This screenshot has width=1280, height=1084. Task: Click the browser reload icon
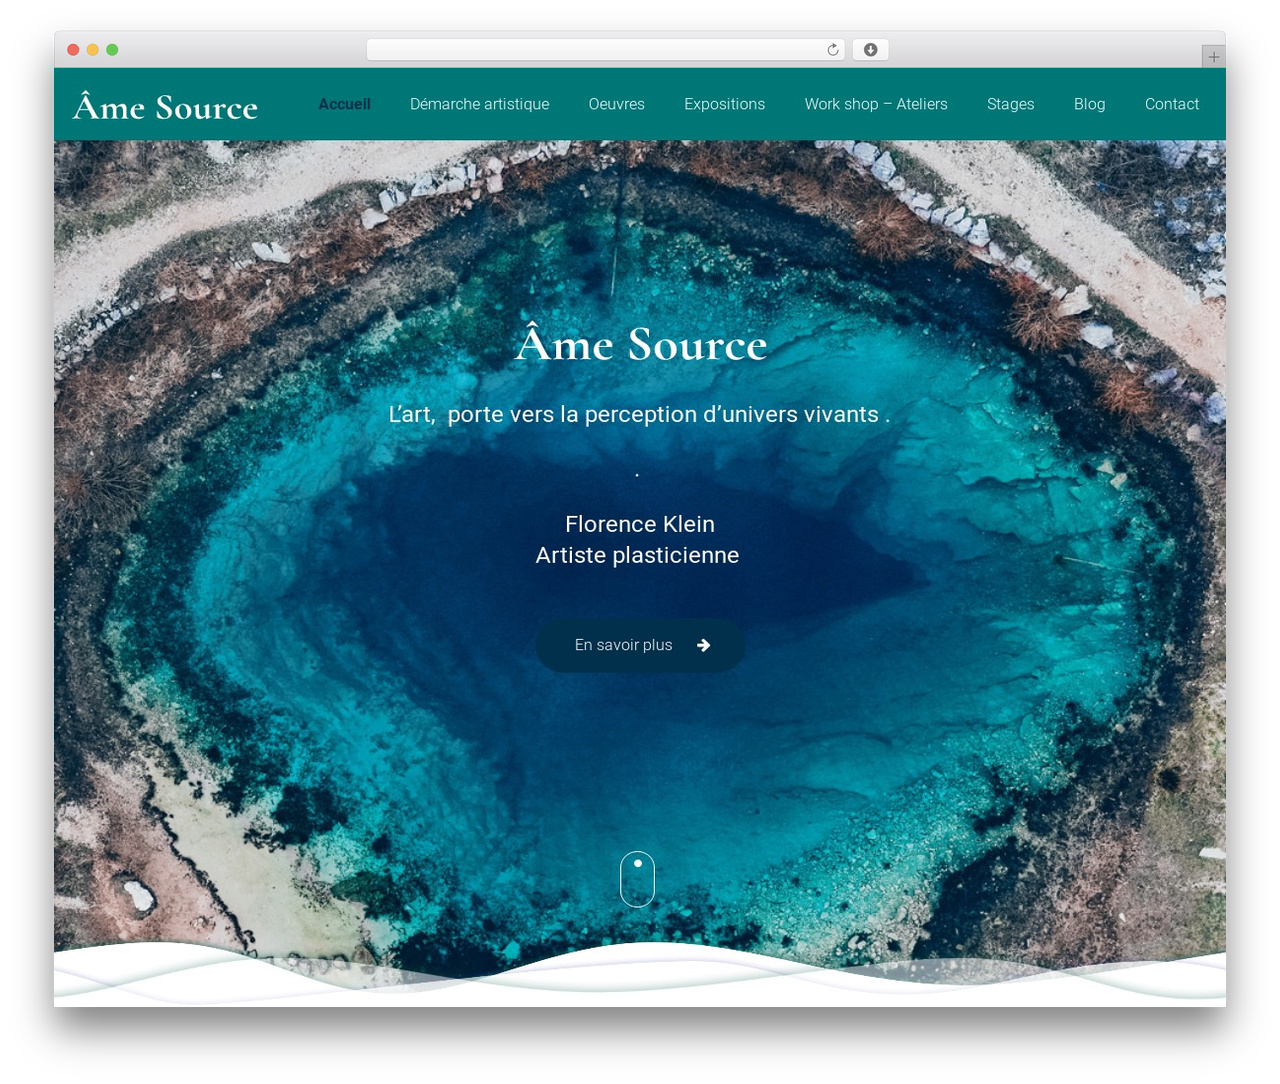[x=832, y=50]
